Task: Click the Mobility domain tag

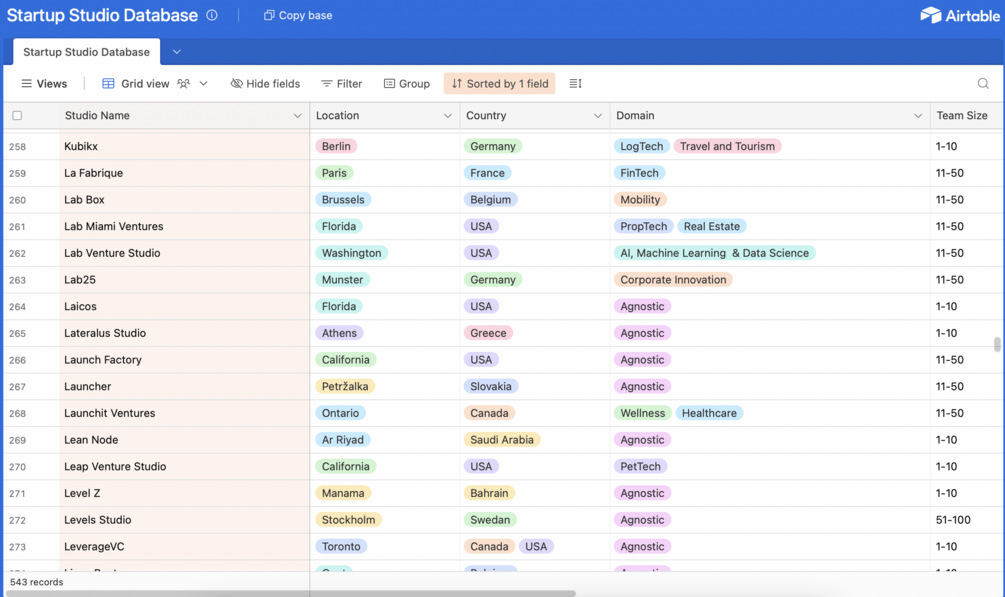Action: pos(640,199)
